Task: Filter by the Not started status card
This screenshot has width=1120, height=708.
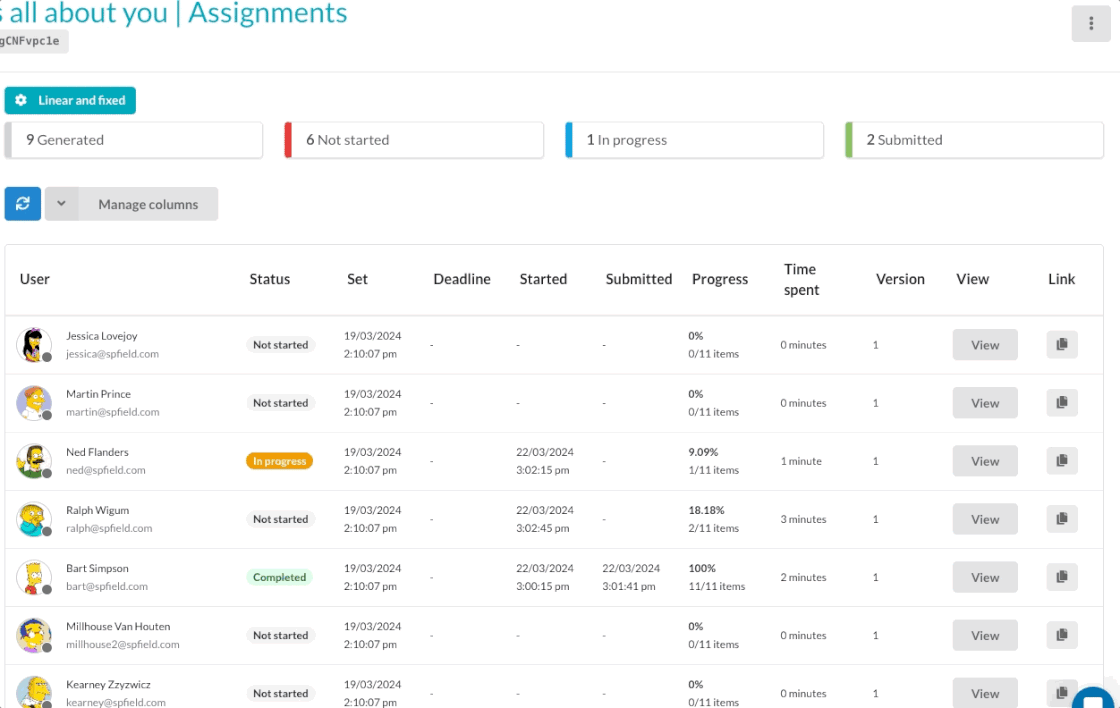Action: pos(413,139)
